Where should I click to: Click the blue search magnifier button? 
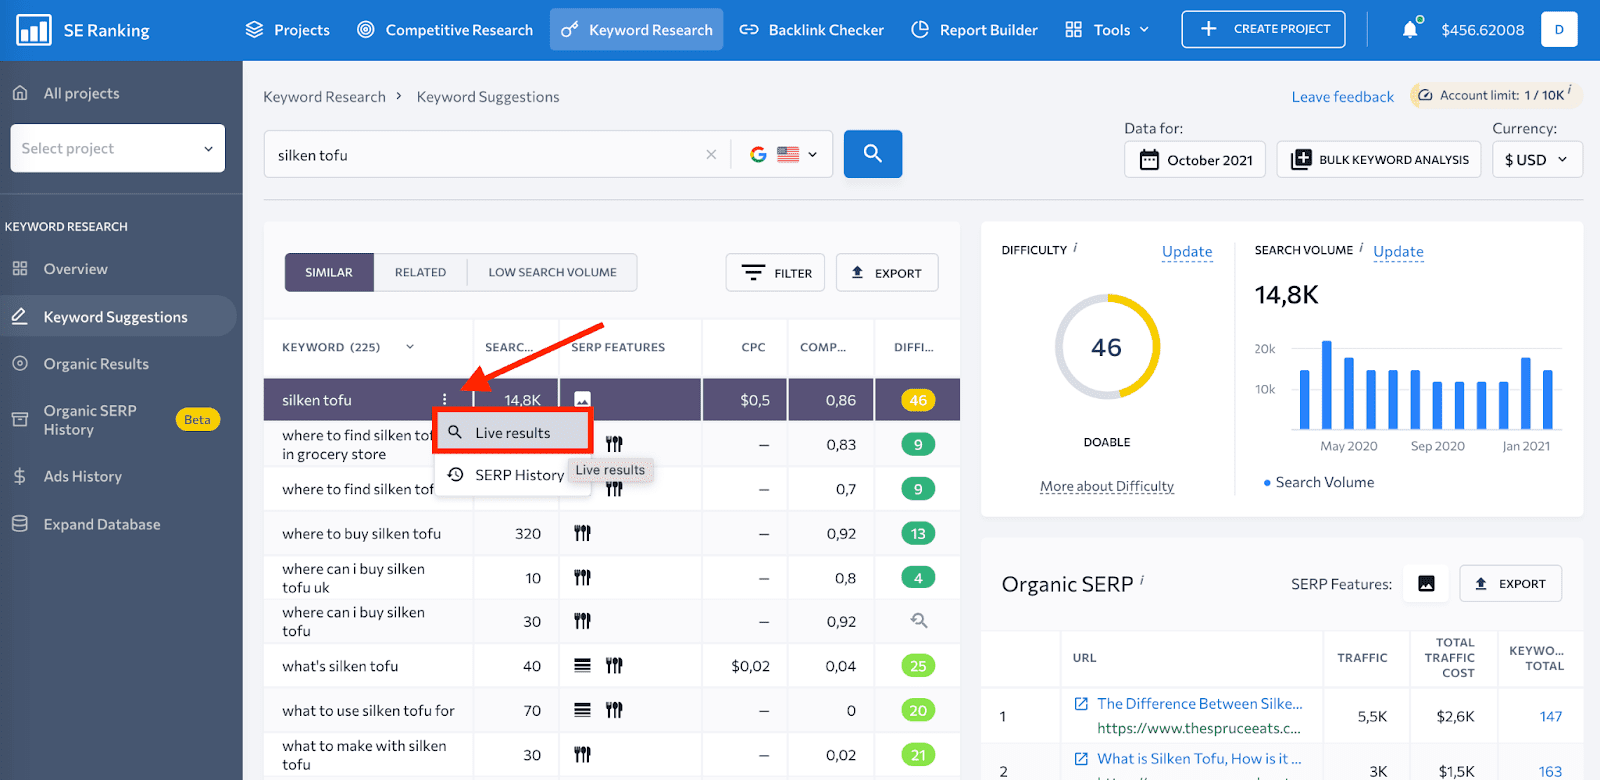tap(873, 154)
